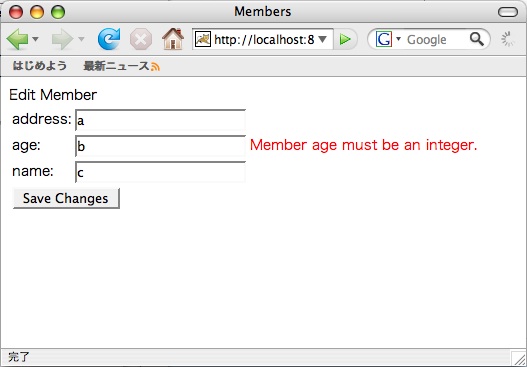Click the site favicon in the address bar
Screen dimensions: 527x367
(x=203, y=39)
